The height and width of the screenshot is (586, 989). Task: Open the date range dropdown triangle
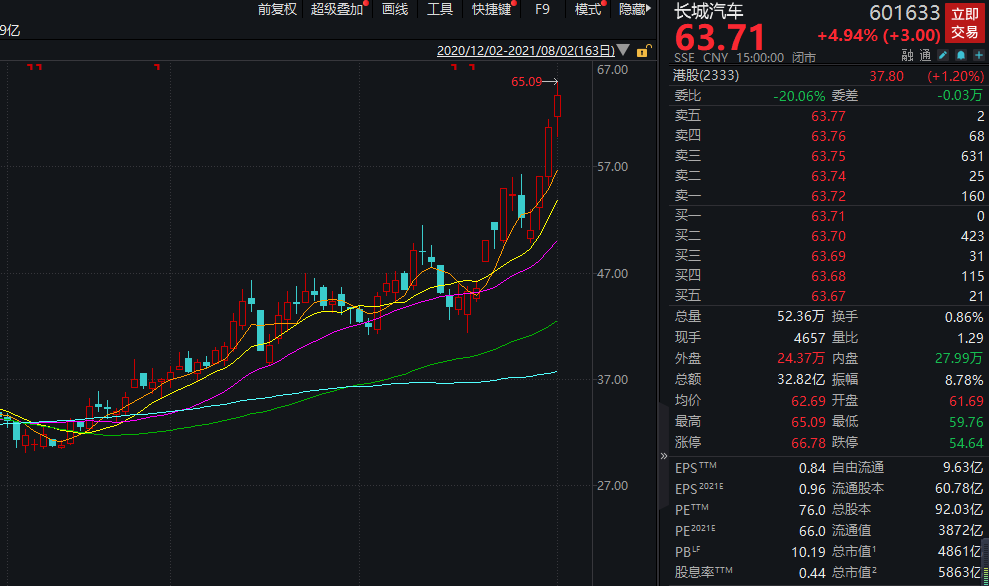[624, 50]
